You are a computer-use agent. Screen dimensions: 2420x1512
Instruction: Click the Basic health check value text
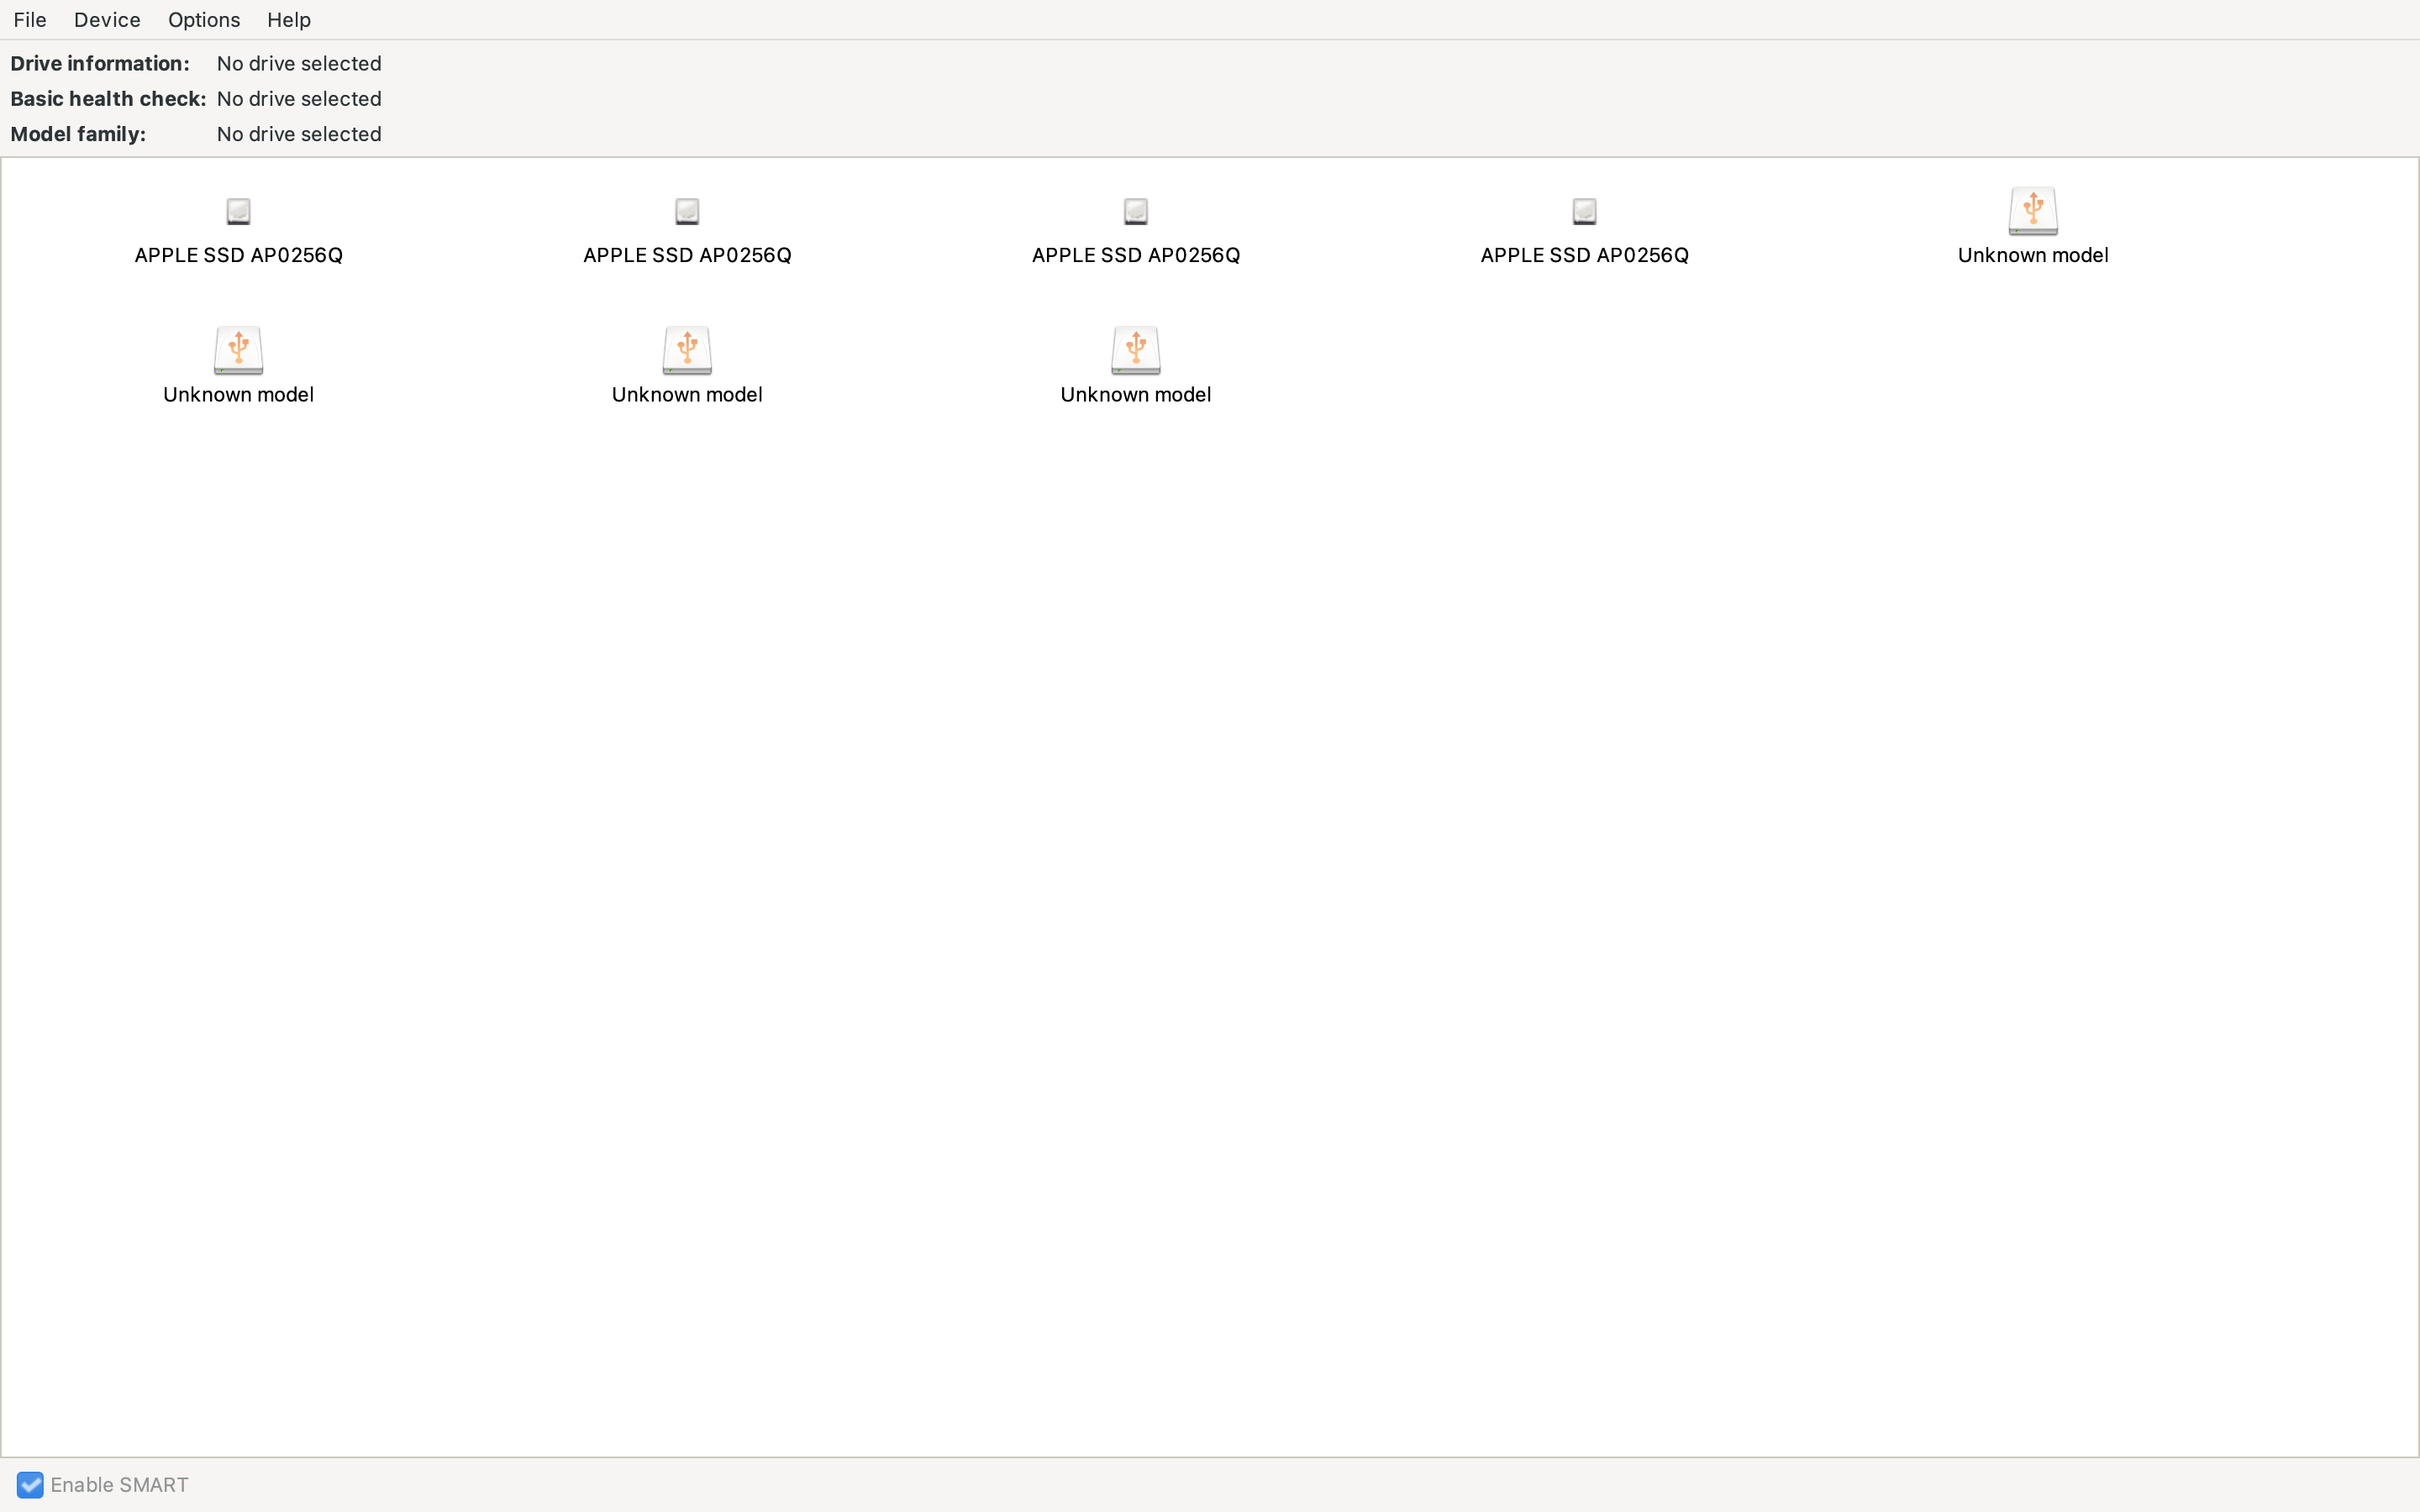pos(299,99)
